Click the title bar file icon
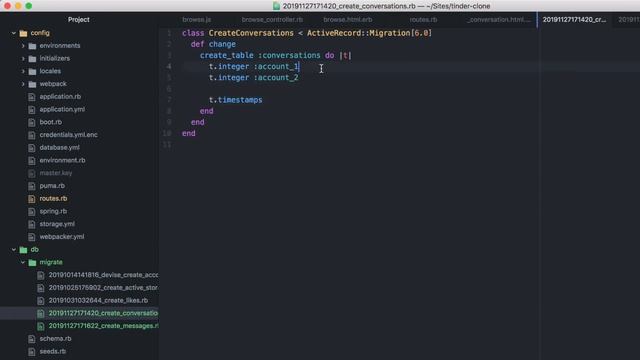Screen dimensions: 640x360 click(x=276, y=6)
